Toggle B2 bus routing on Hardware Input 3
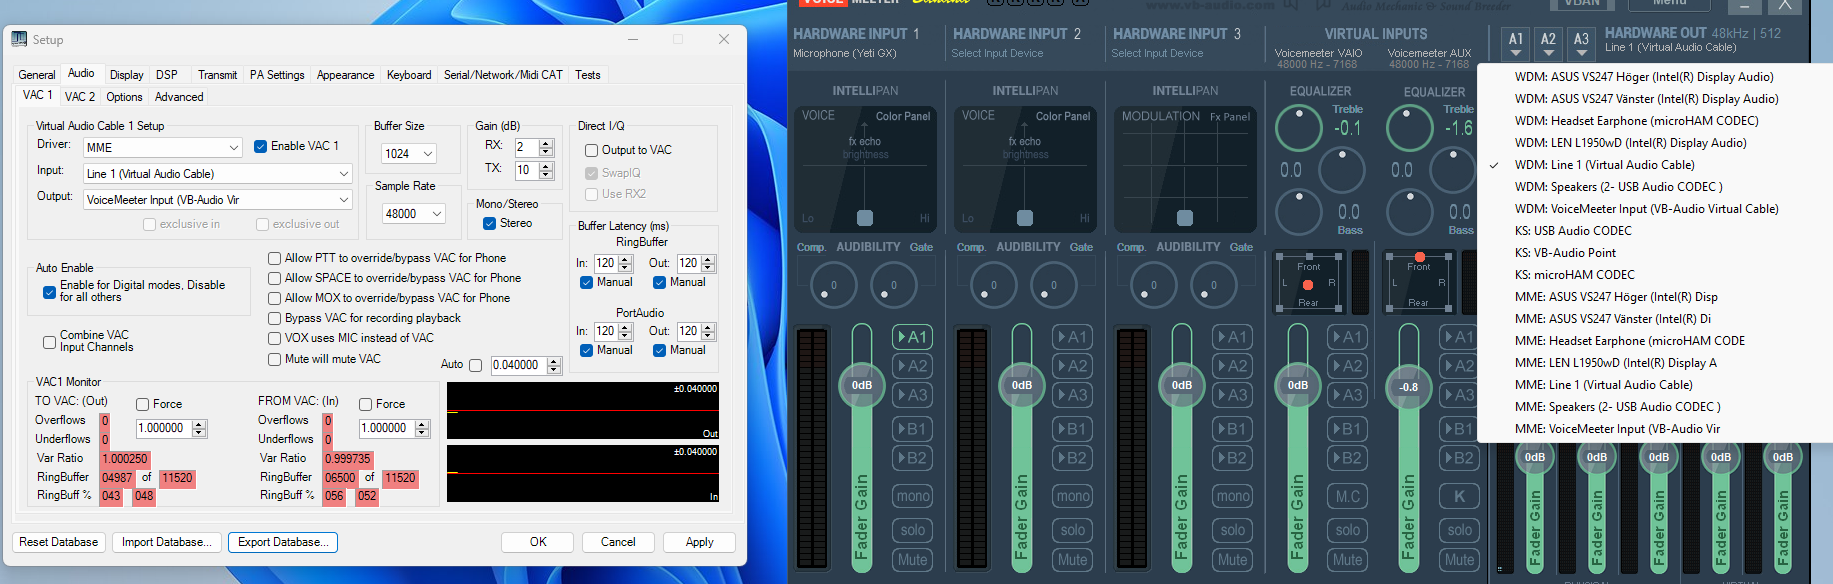Image resolution: width=1833 pixels, height=584 pixels. point(1232,458)
